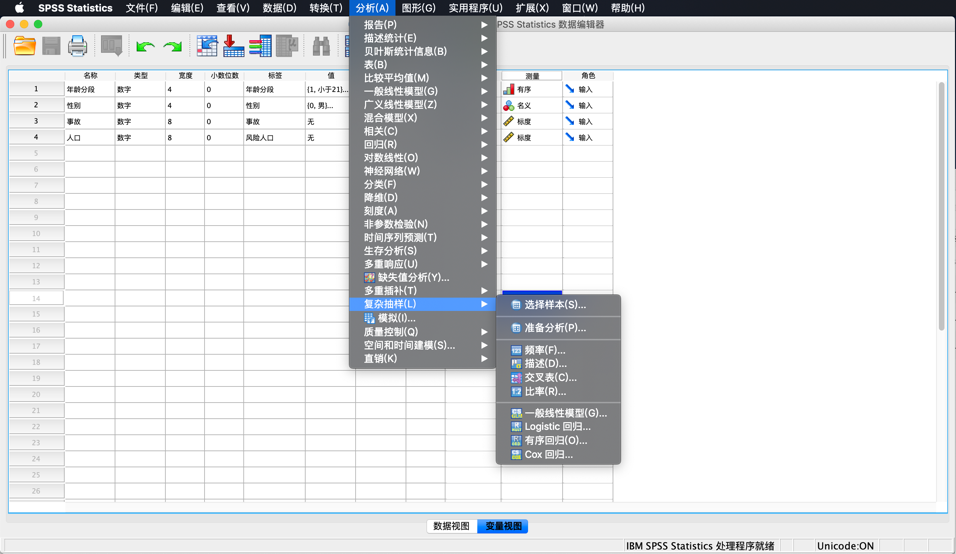Select 频率(F)... complex samples option
Screen dimensions: 956x554
tap(558, 350)
